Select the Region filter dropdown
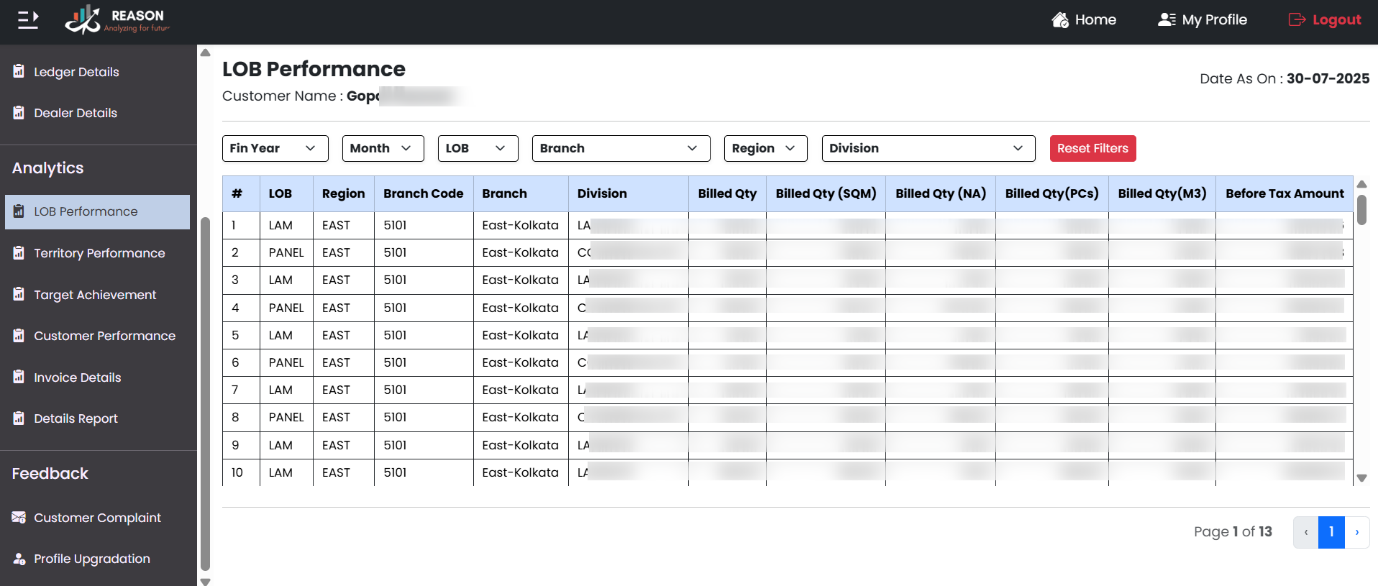 tap(765, 148)
